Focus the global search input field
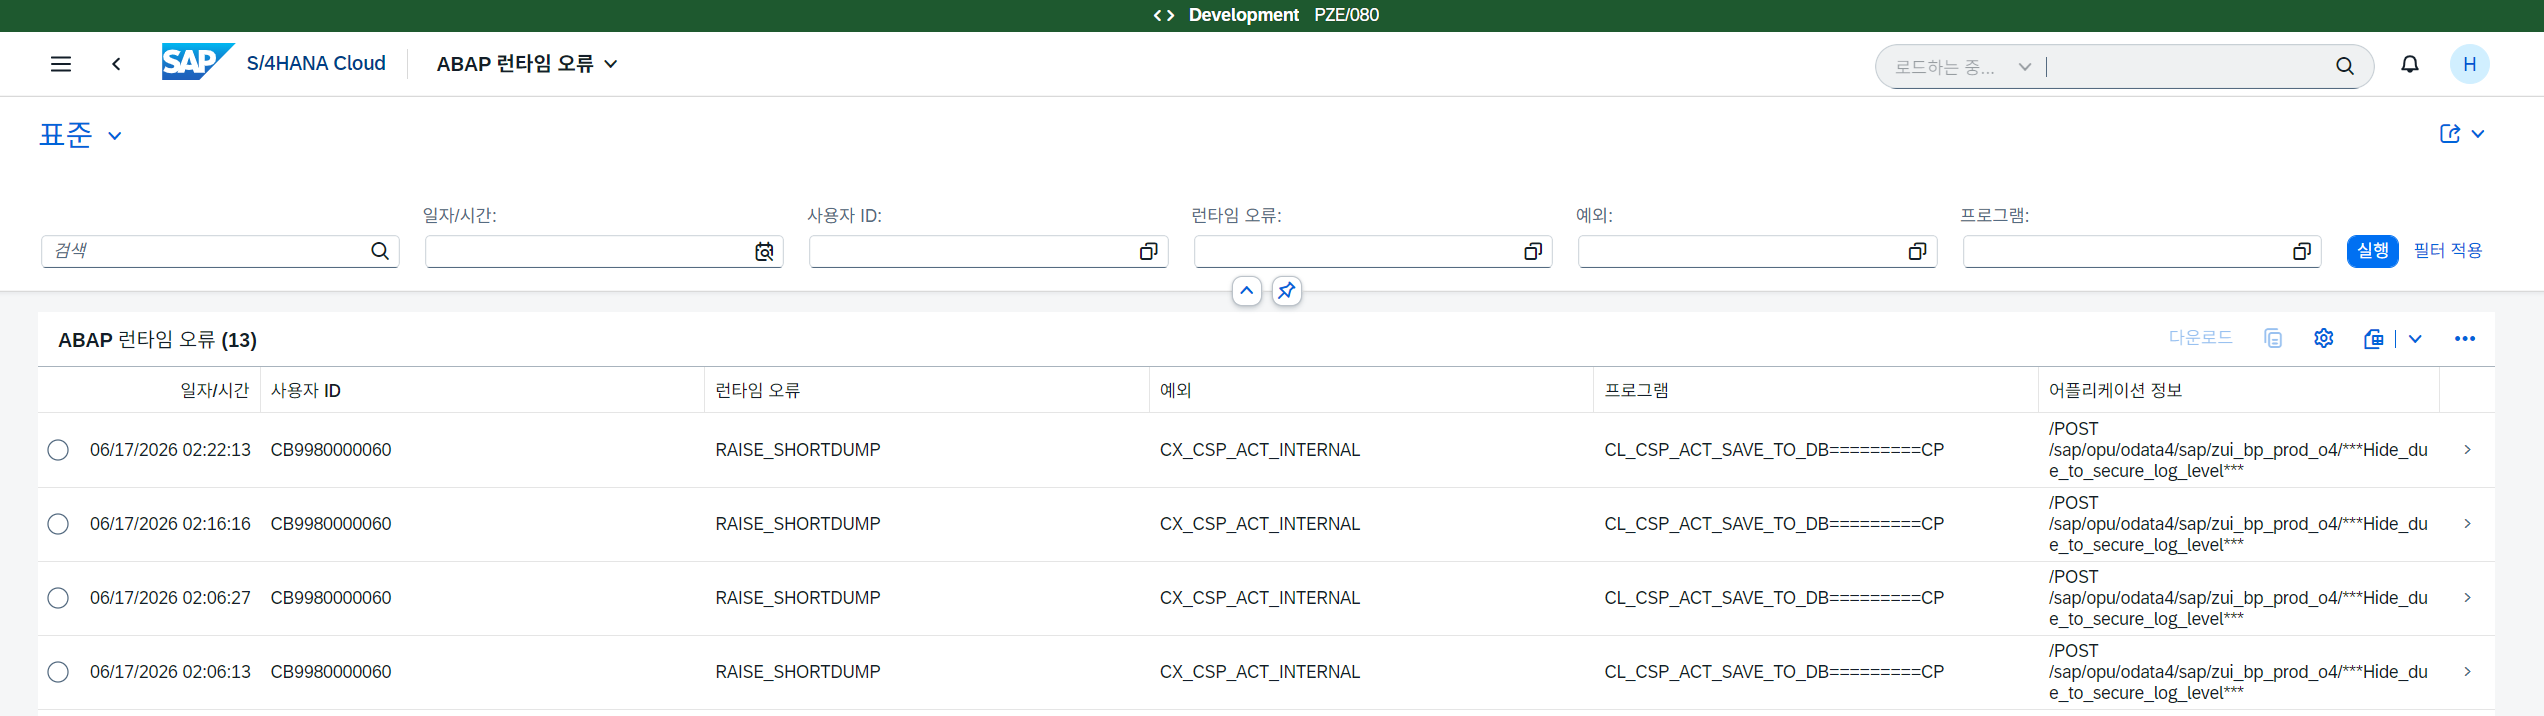 click(2188, 67)
